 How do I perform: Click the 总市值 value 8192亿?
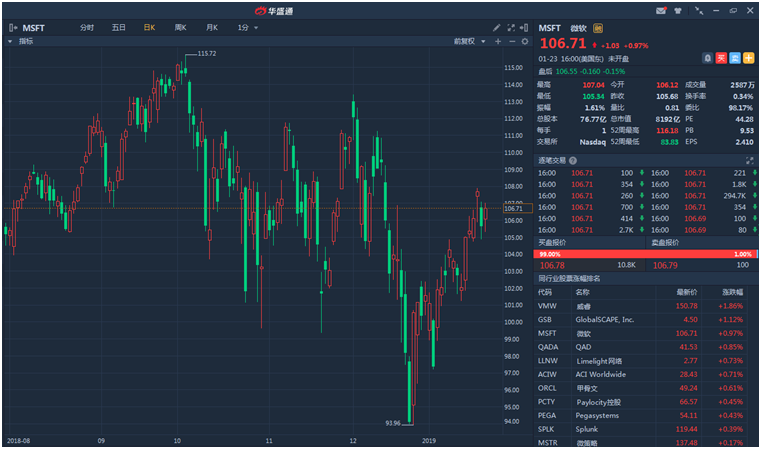[667, 119]
